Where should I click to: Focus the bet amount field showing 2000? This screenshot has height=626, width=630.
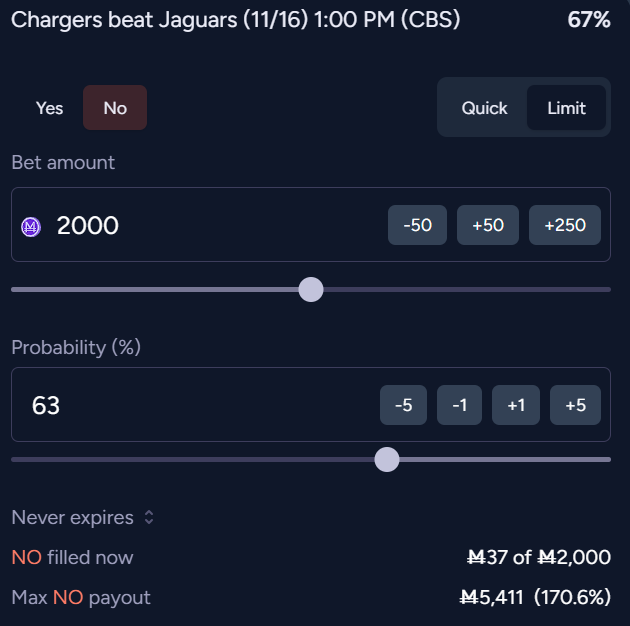coord(200,226)
